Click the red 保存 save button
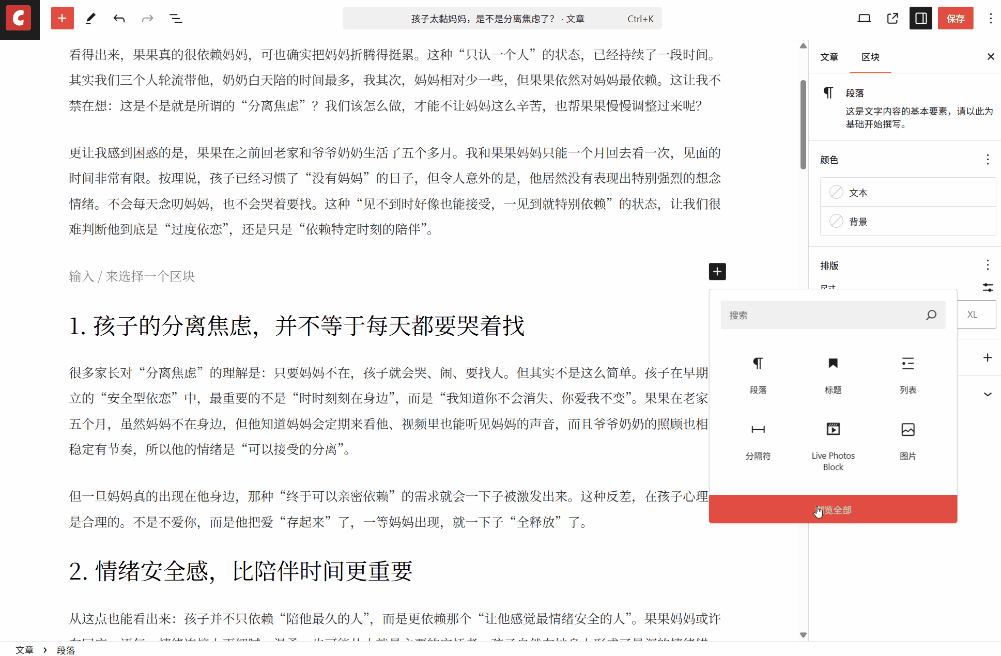The width and height of the screenshot is (1001, 656). click(x=955, y=18)
